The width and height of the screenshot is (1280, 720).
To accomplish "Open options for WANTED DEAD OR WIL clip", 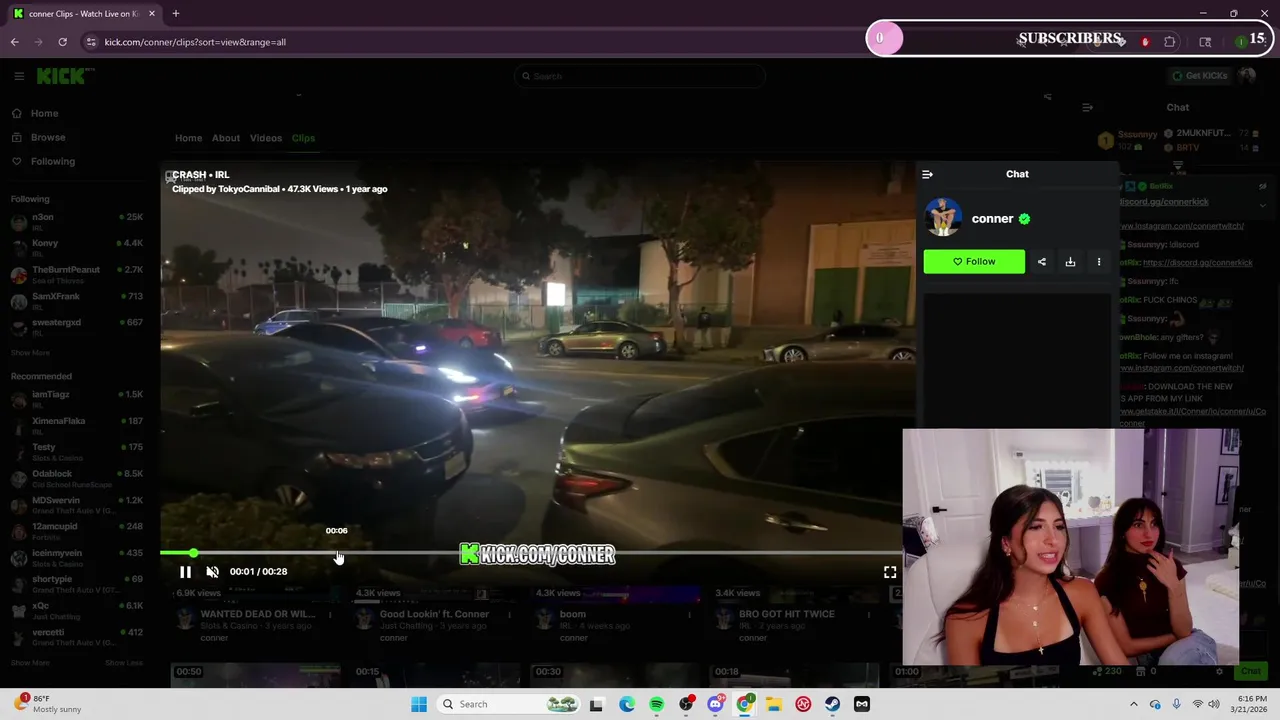I will point(330,614).
